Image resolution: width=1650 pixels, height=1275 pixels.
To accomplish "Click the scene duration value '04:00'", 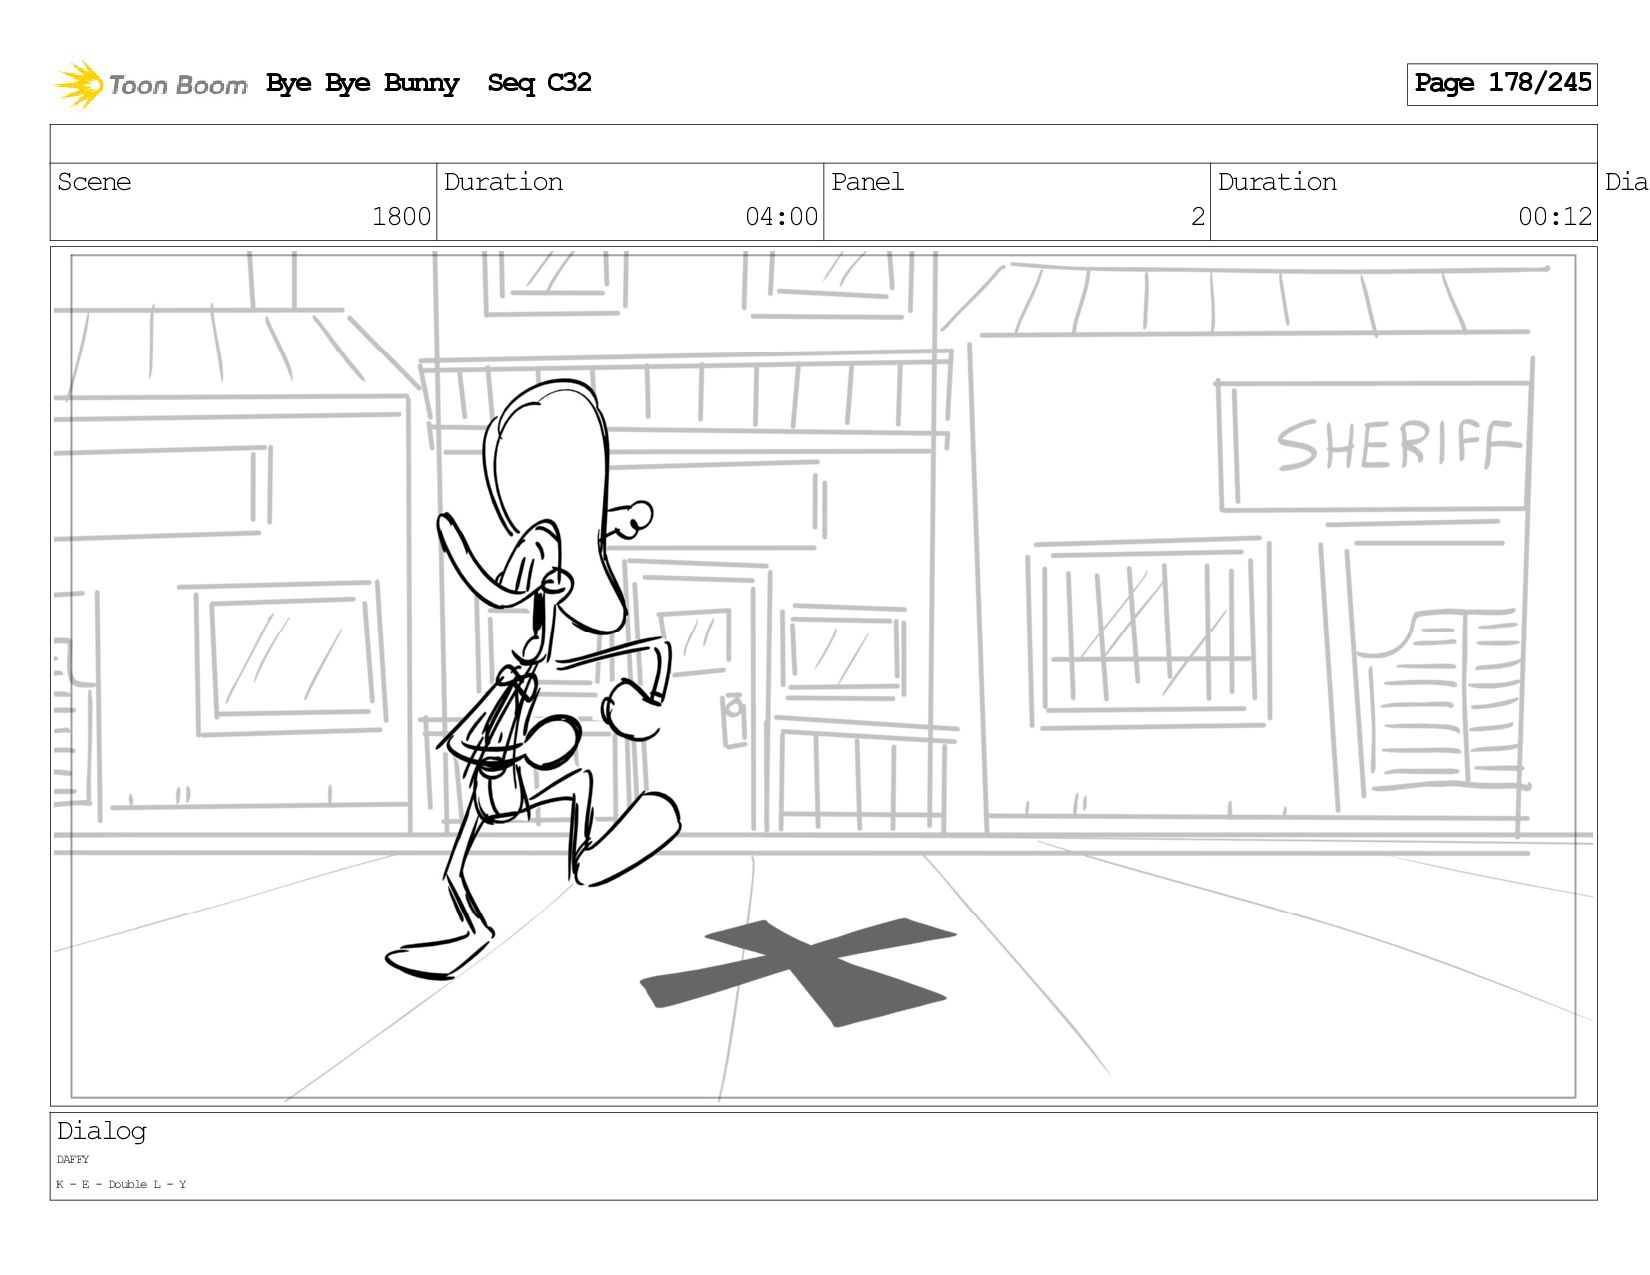I will coord(781,217).
